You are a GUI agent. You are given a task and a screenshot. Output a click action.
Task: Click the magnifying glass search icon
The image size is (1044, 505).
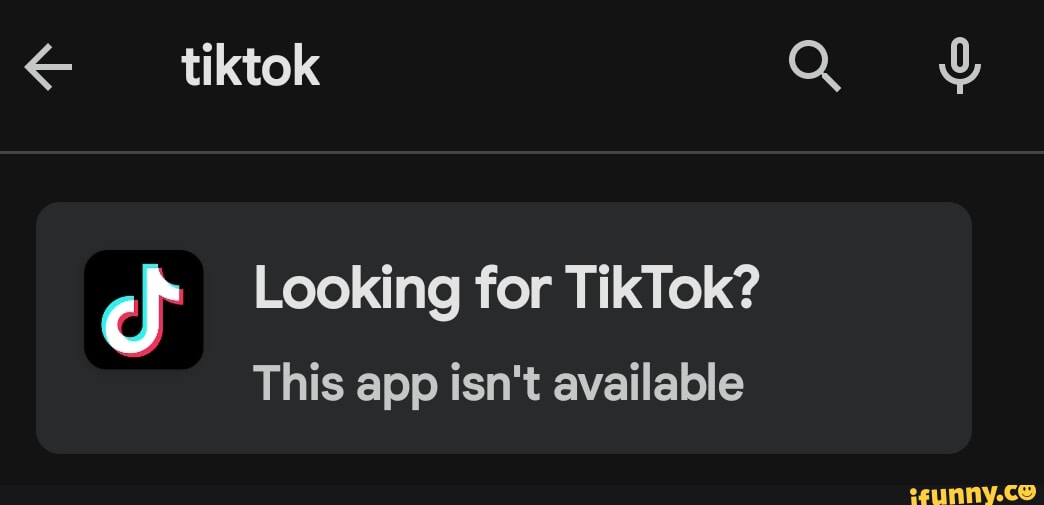point(814,67)
